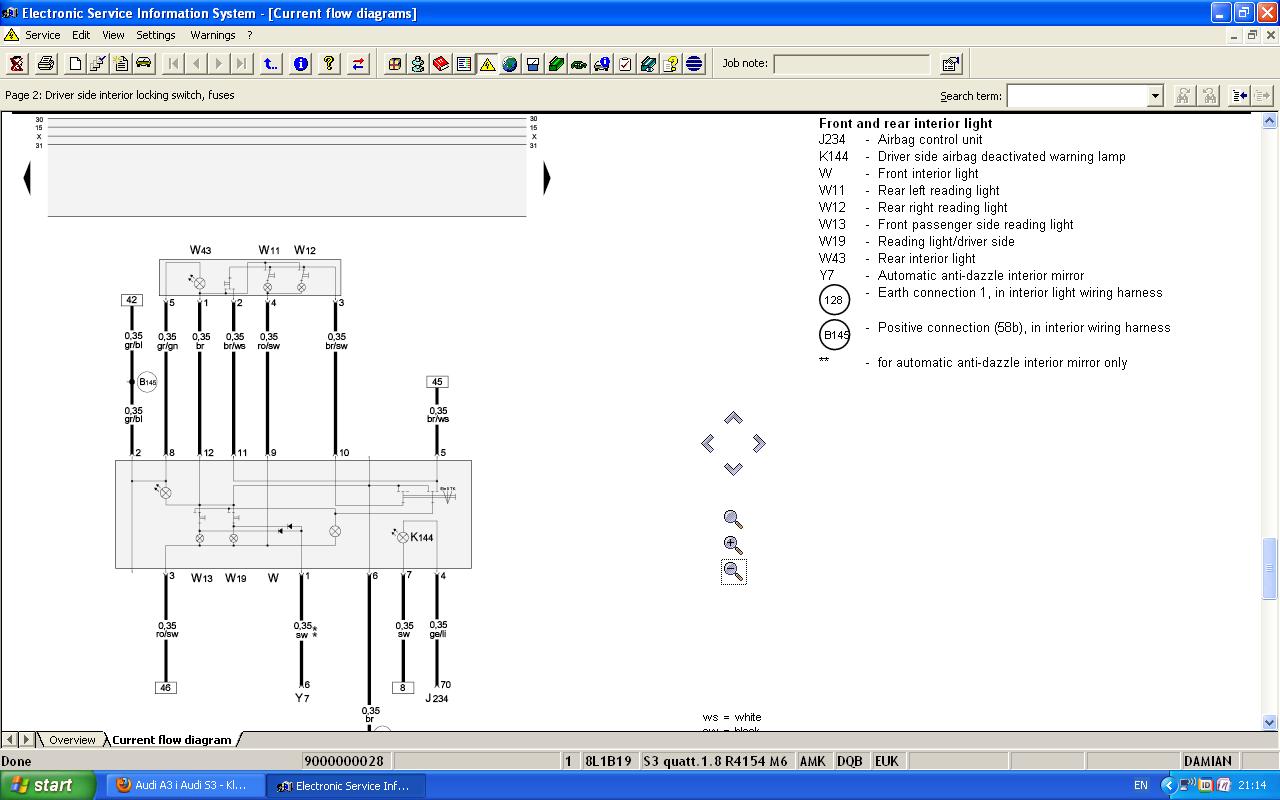This screenshot has width=1280, height=800.
Task: Expand the Search term dropdown arrow
Action: (x=1155, y=96)
